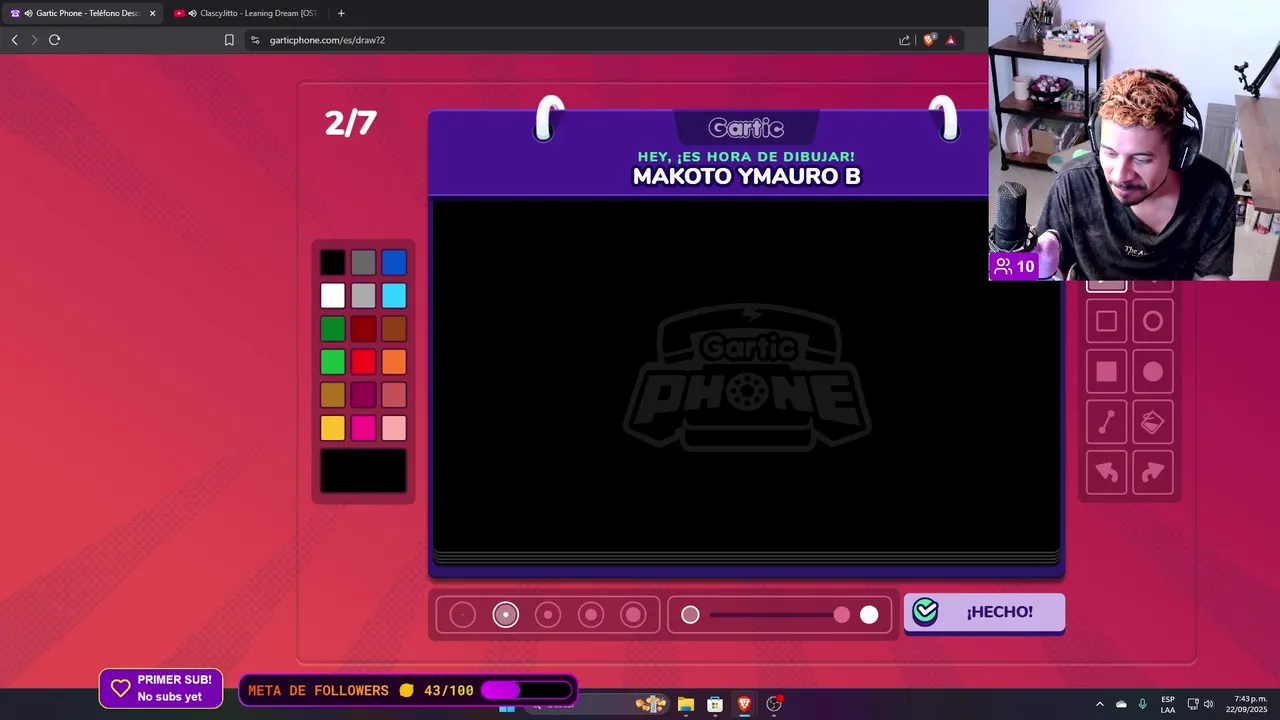
Task: Bookmark this page in address bar
Action: [229, 40]
